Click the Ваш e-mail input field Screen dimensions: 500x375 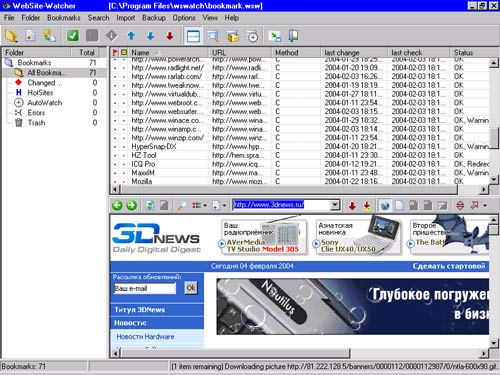click(145, 288)
